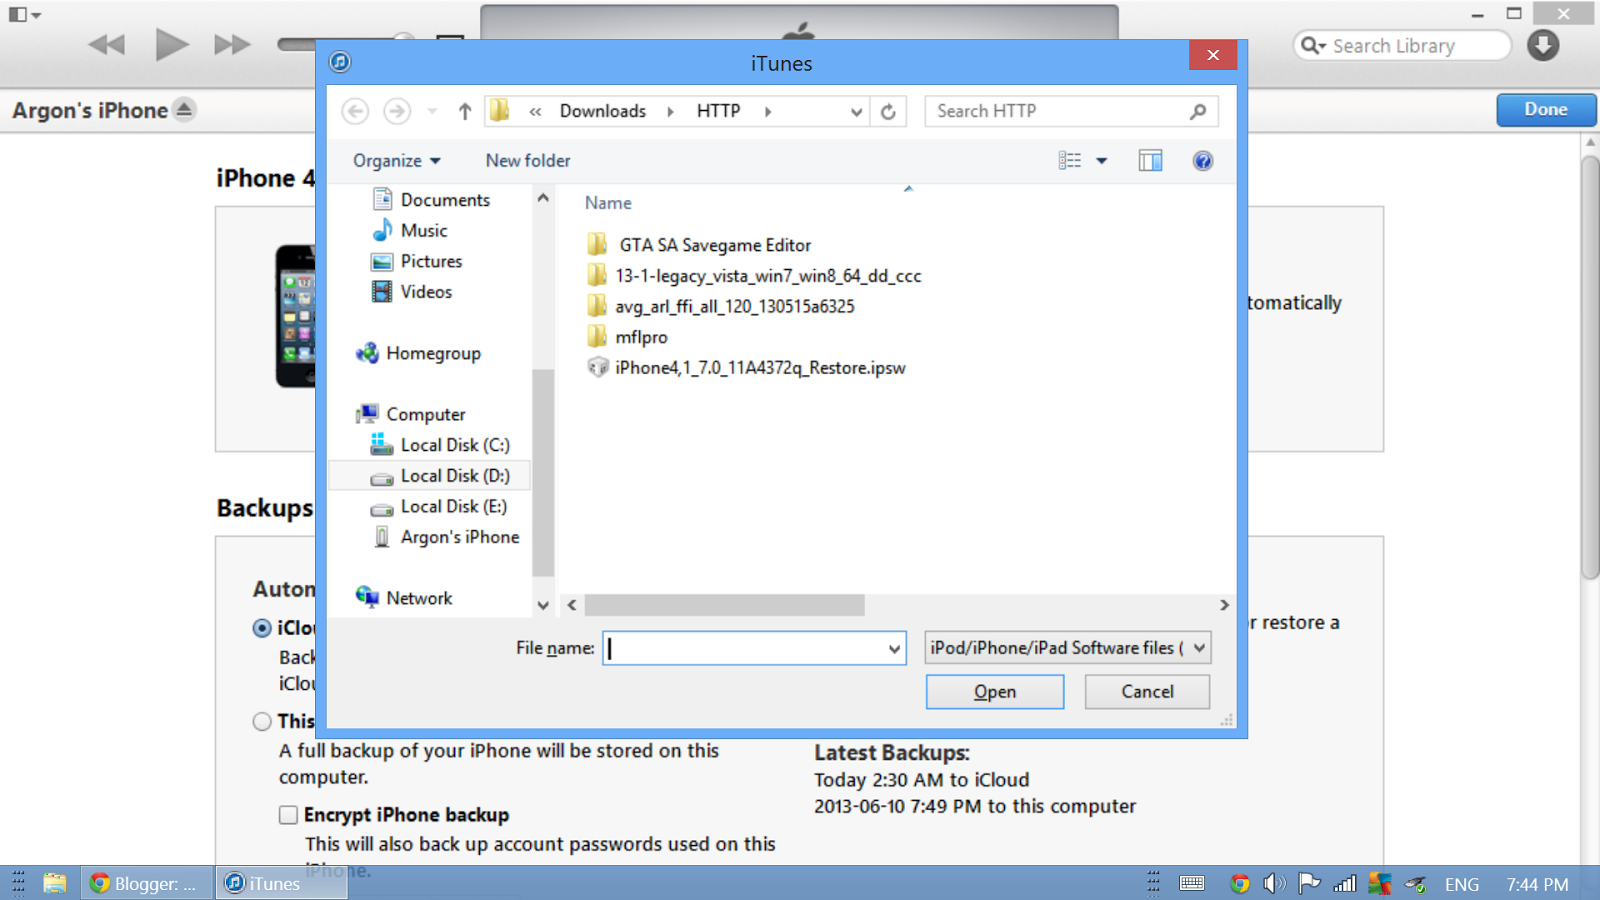Click New folder
The image size is (1600, 900).
pyautogui.click(x=528, y=161)
